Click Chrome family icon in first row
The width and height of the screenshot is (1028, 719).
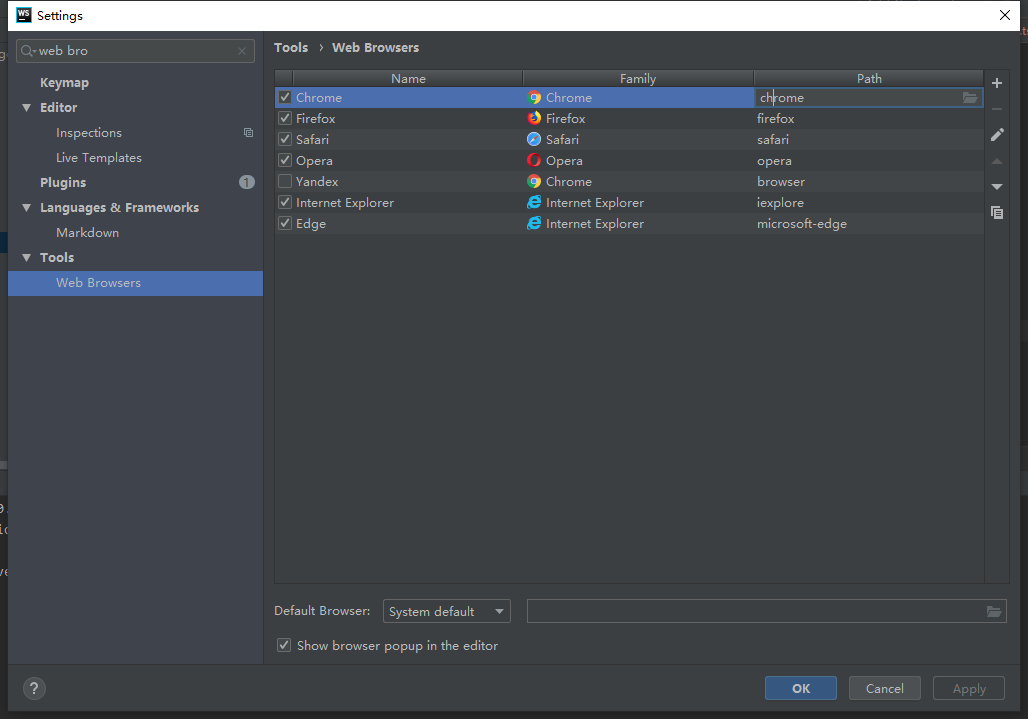[x=534, y=98]
